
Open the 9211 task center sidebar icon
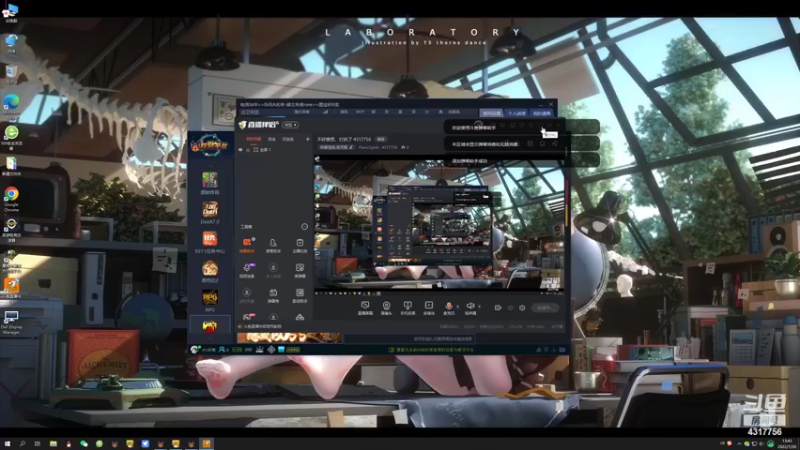click(210, 239)
